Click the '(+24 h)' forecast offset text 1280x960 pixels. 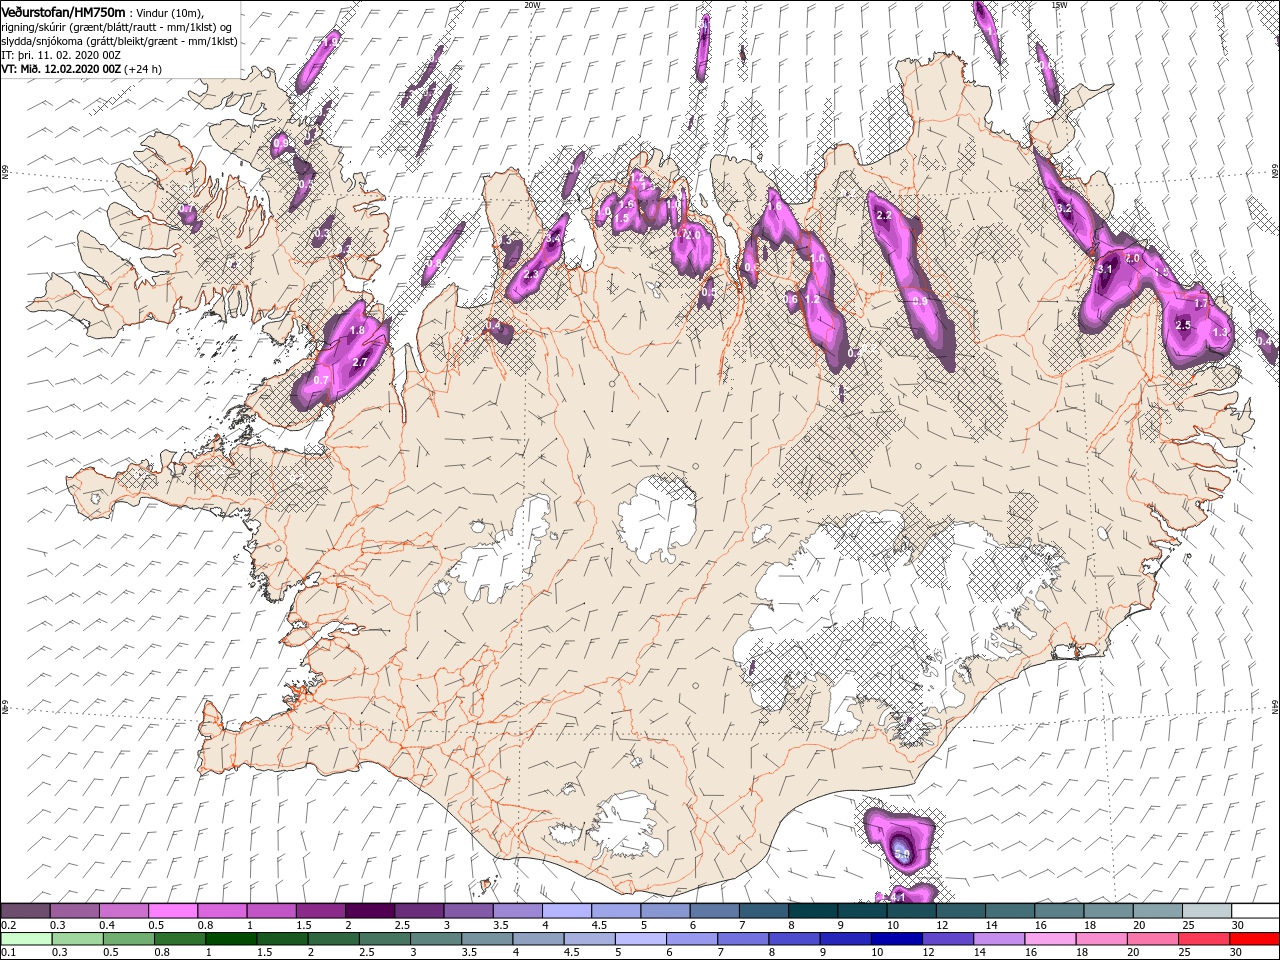tap(143, 69)
